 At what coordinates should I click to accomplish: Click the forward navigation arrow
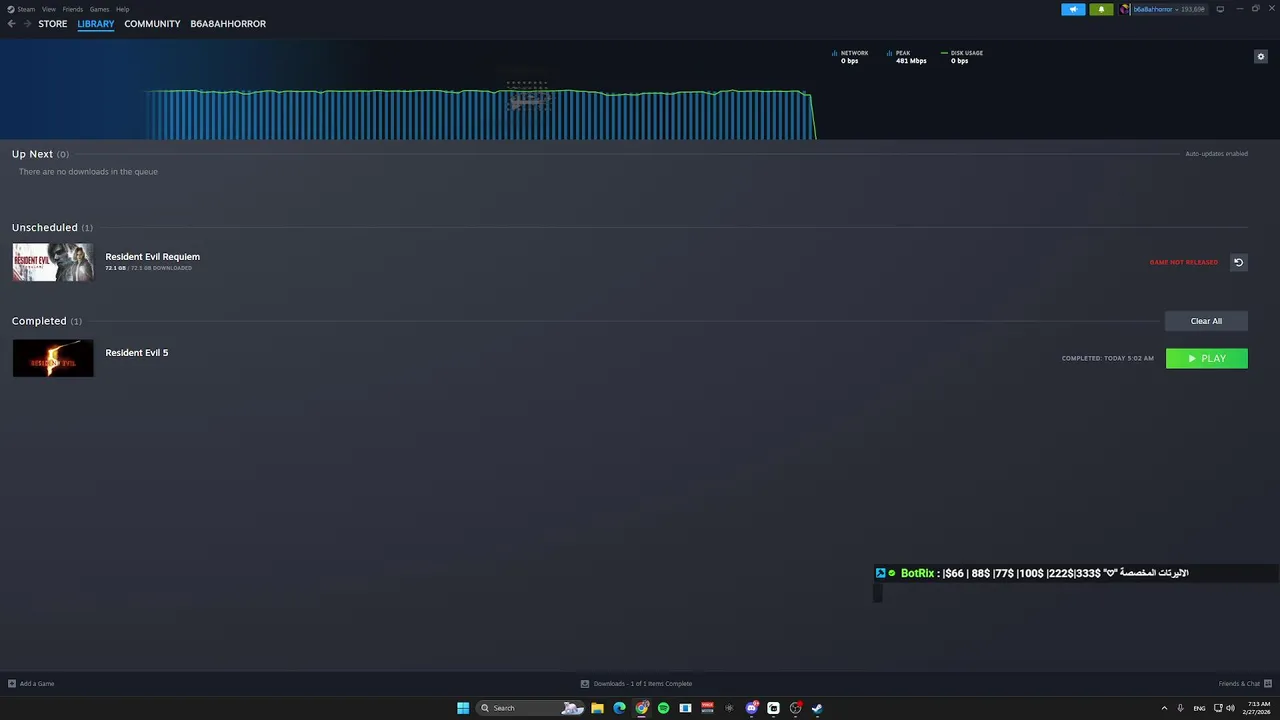coord(27,24)
